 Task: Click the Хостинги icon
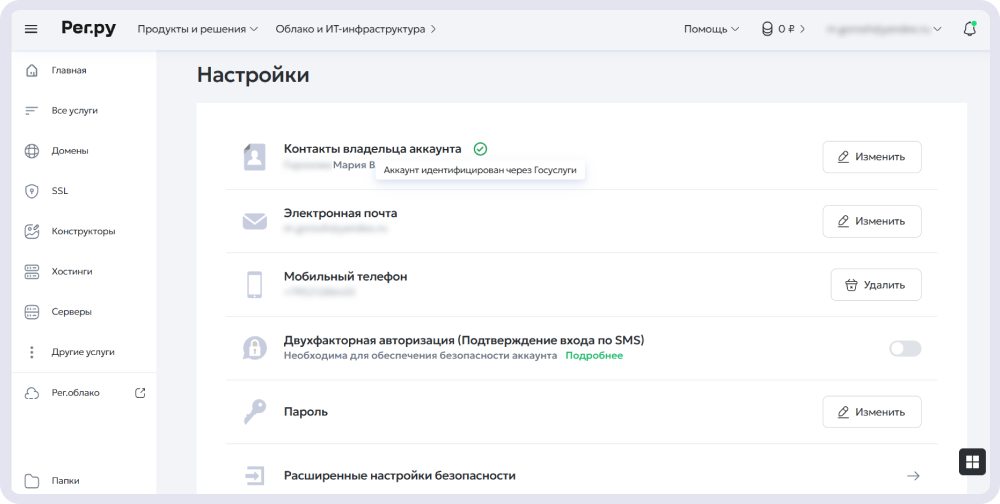point(31,272)
